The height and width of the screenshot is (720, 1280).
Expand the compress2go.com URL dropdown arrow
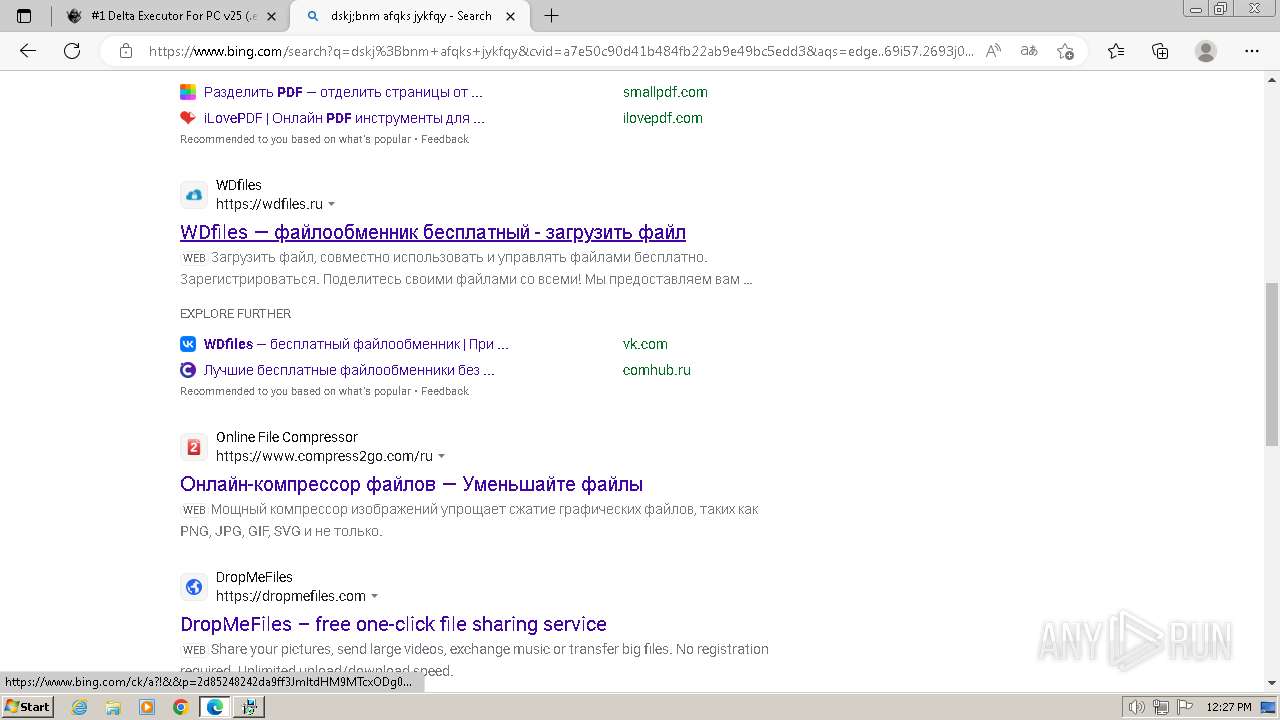coord(442,456)
